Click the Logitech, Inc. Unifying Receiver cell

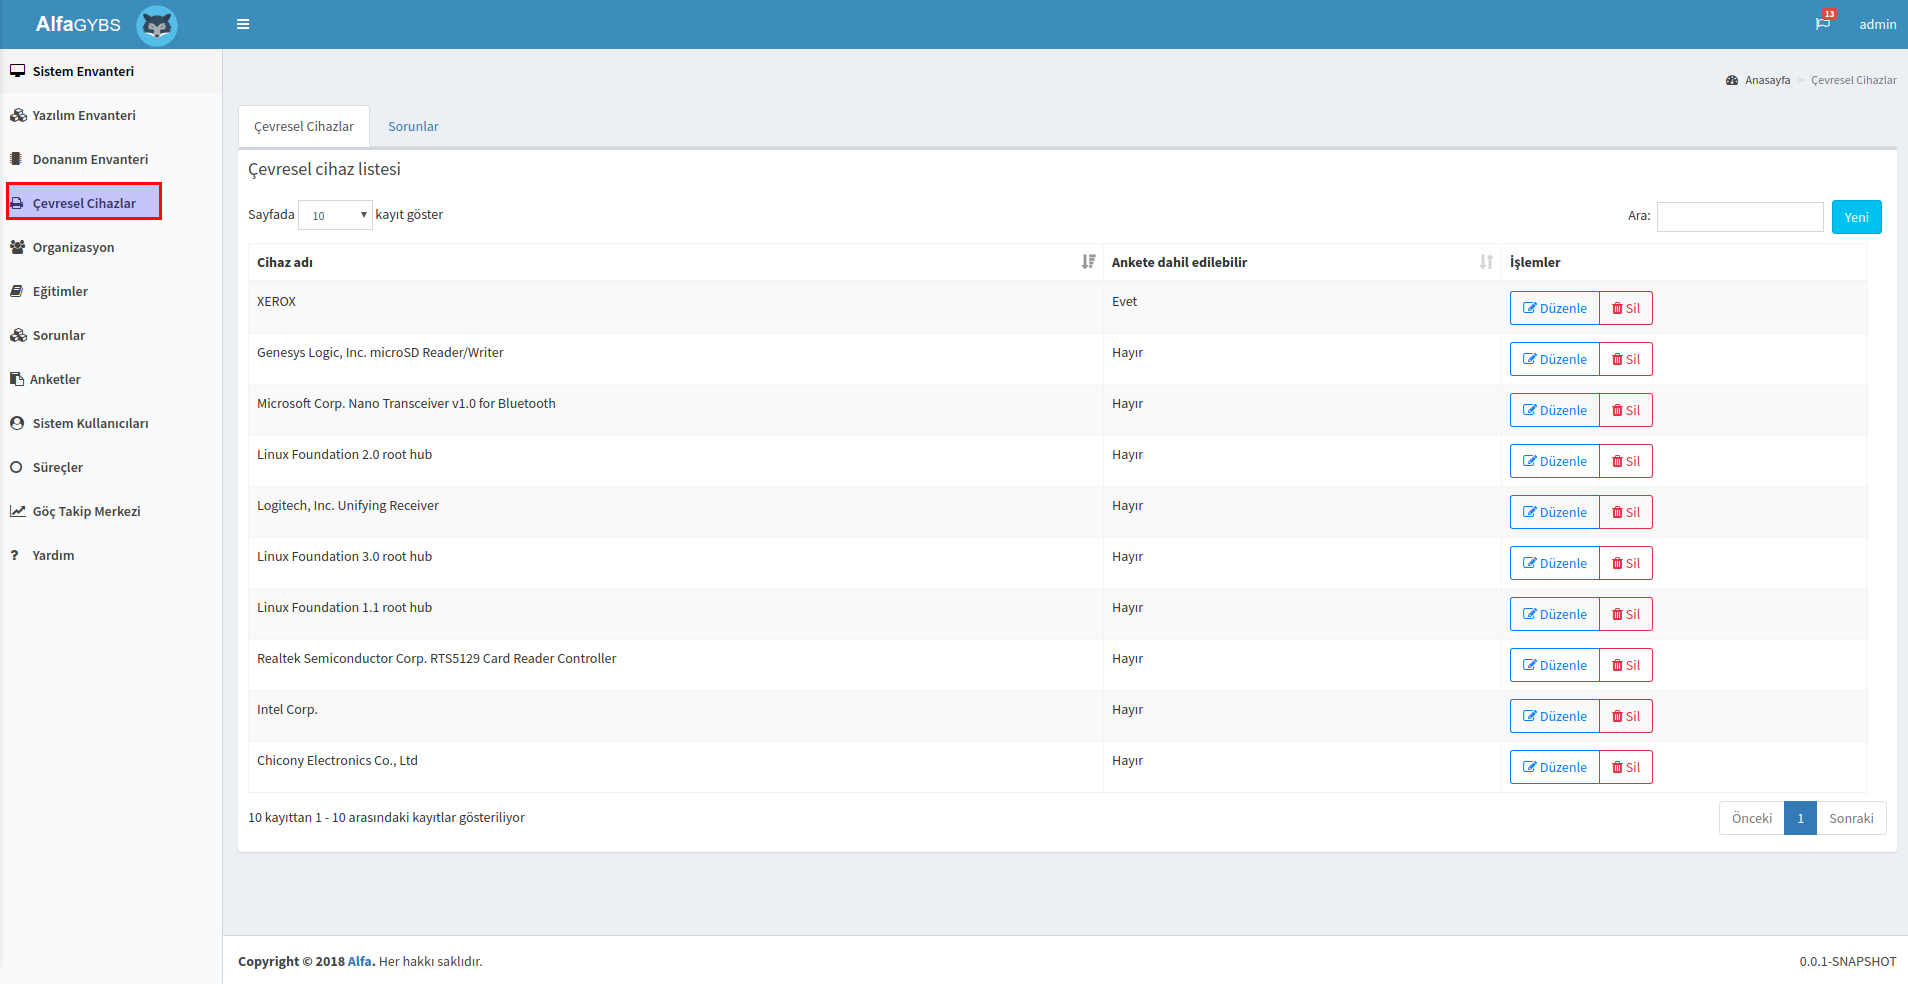click(676, 511)
